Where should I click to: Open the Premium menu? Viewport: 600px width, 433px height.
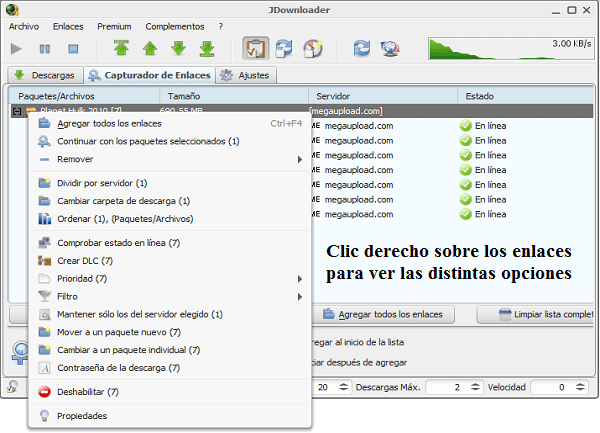click(x=114, y=26)
